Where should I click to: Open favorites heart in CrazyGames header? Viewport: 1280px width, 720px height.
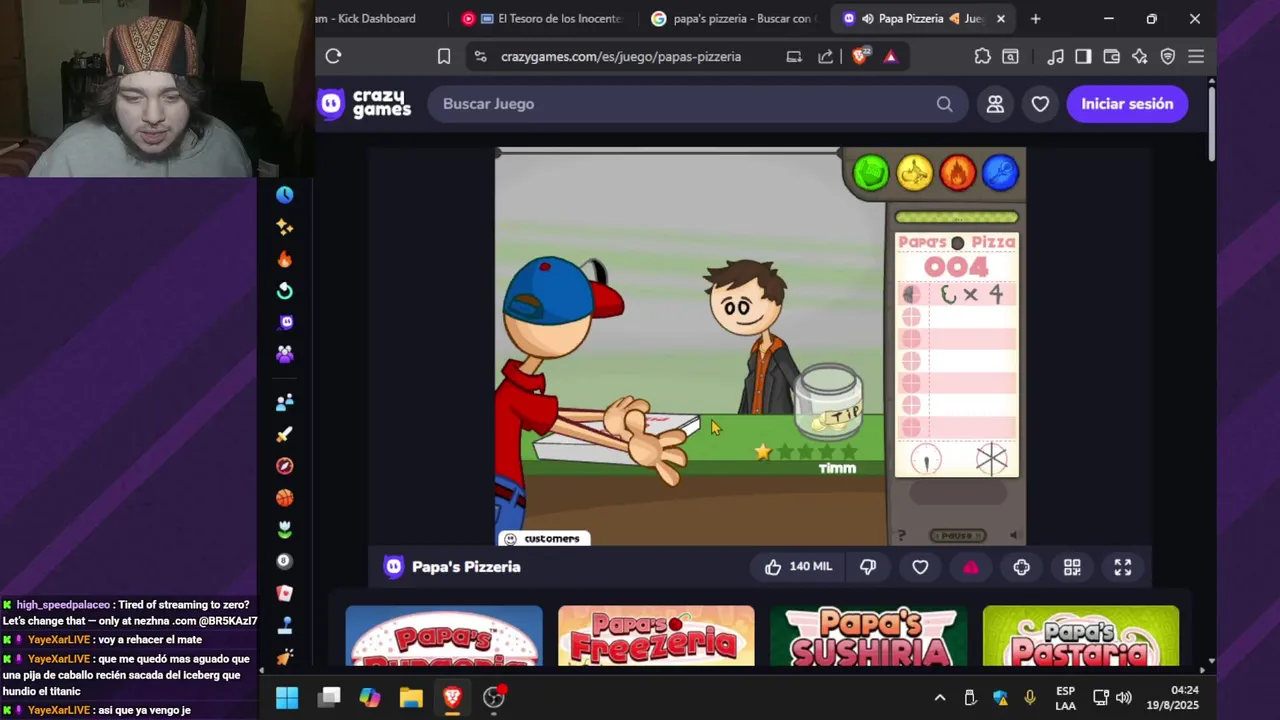pos(1040,104)
